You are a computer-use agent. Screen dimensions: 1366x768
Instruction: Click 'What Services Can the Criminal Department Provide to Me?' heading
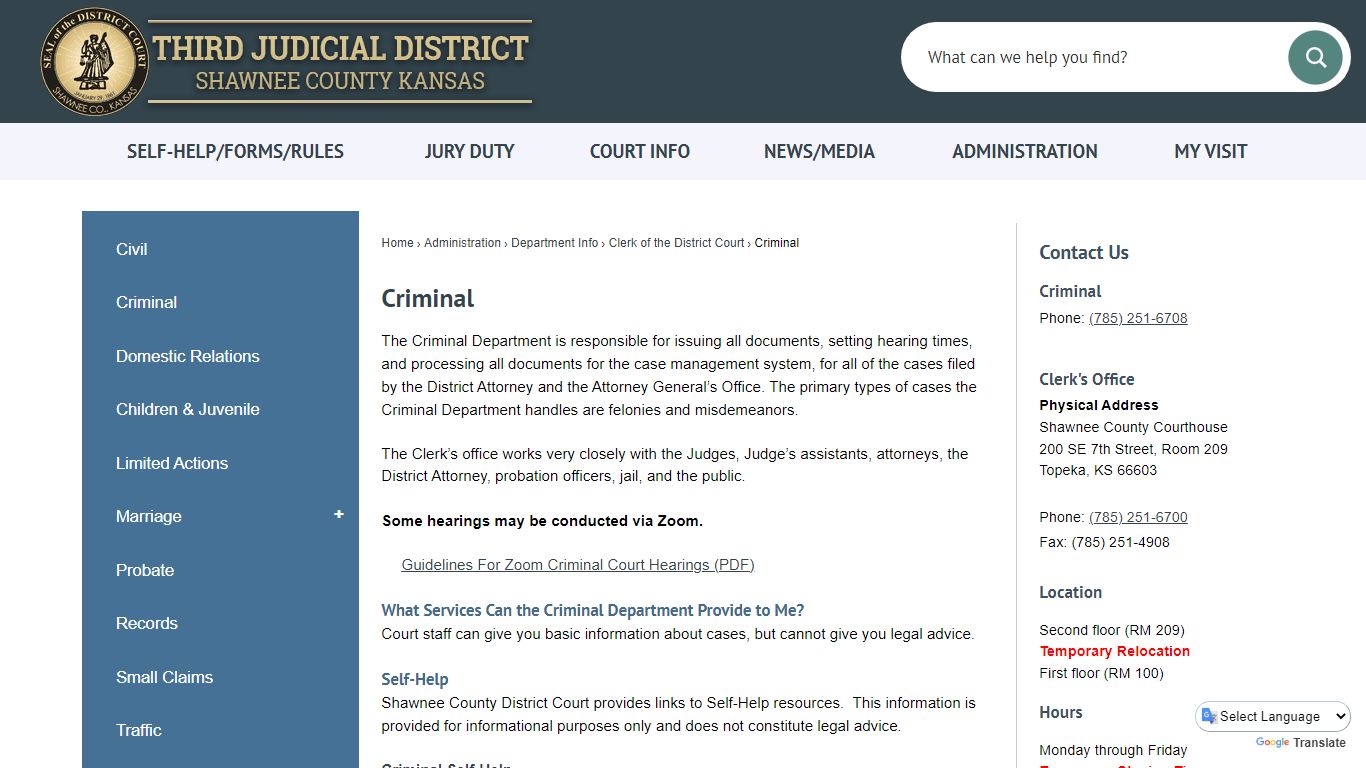tap(592, 610)
